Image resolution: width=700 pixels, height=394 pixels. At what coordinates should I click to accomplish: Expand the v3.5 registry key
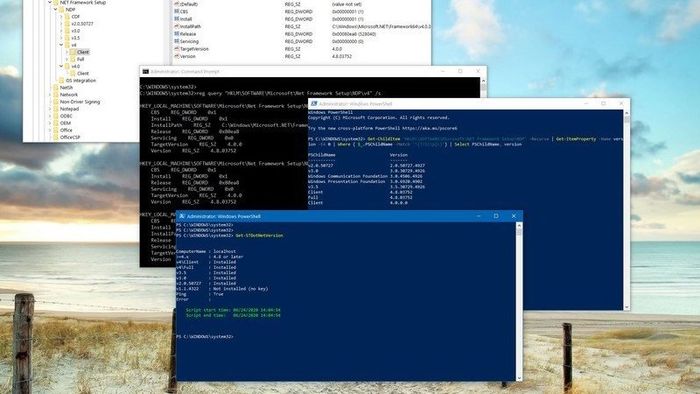click(x=62, y=38)
